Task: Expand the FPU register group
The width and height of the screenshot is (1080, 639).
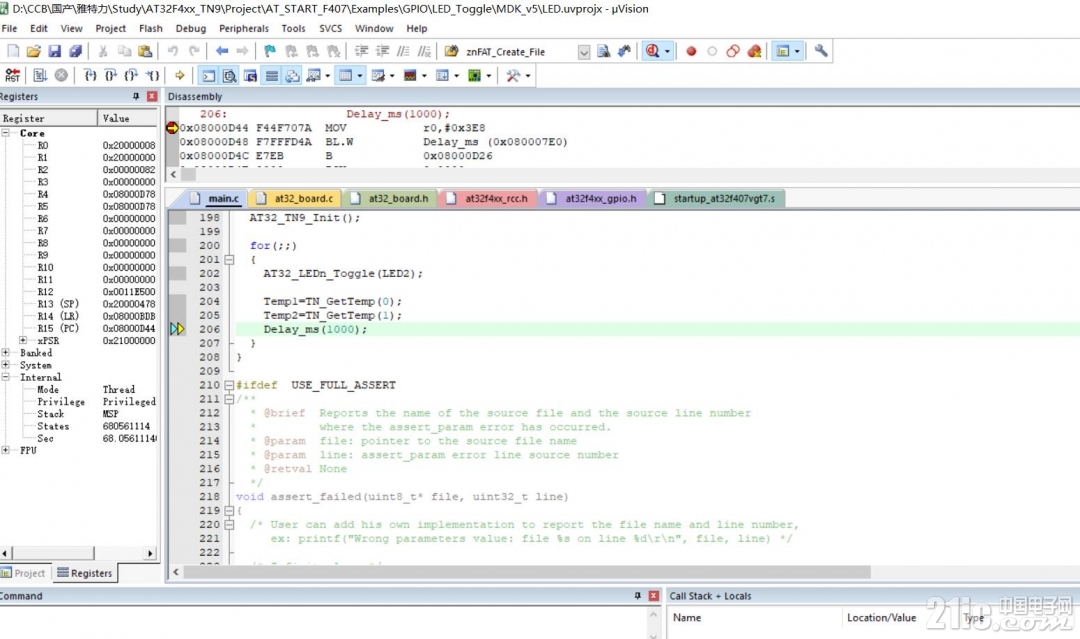Action: click(6, 450)
